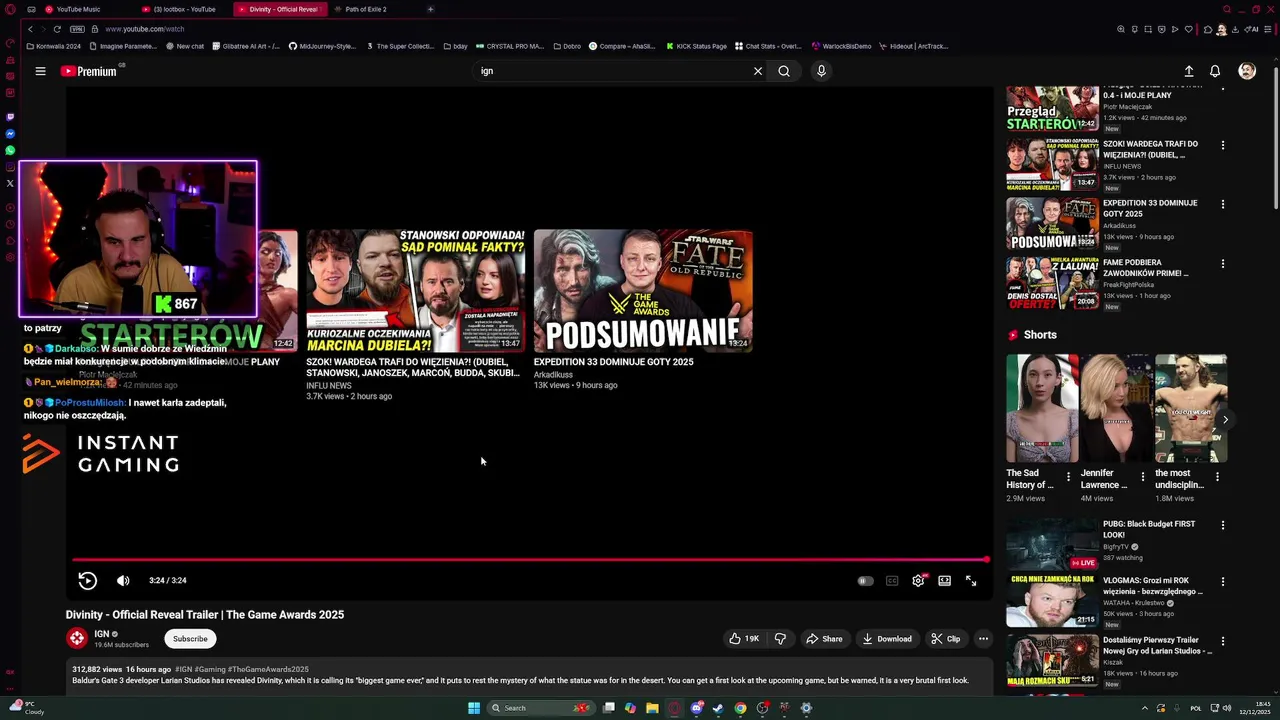Open menu for Jennifer Lawrence short
1280x720 pixels.
[x=1142, y=477]
